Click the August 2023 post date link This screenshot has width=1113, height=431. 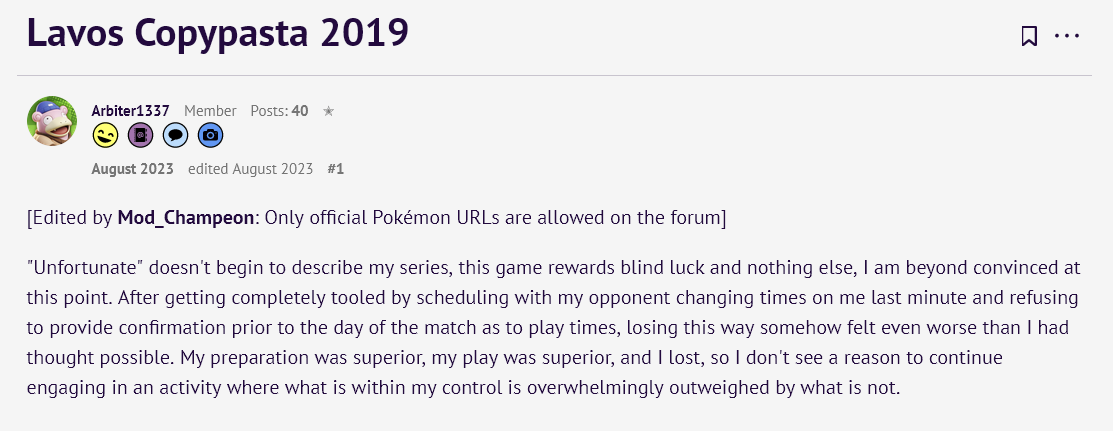tap(133, 169)
